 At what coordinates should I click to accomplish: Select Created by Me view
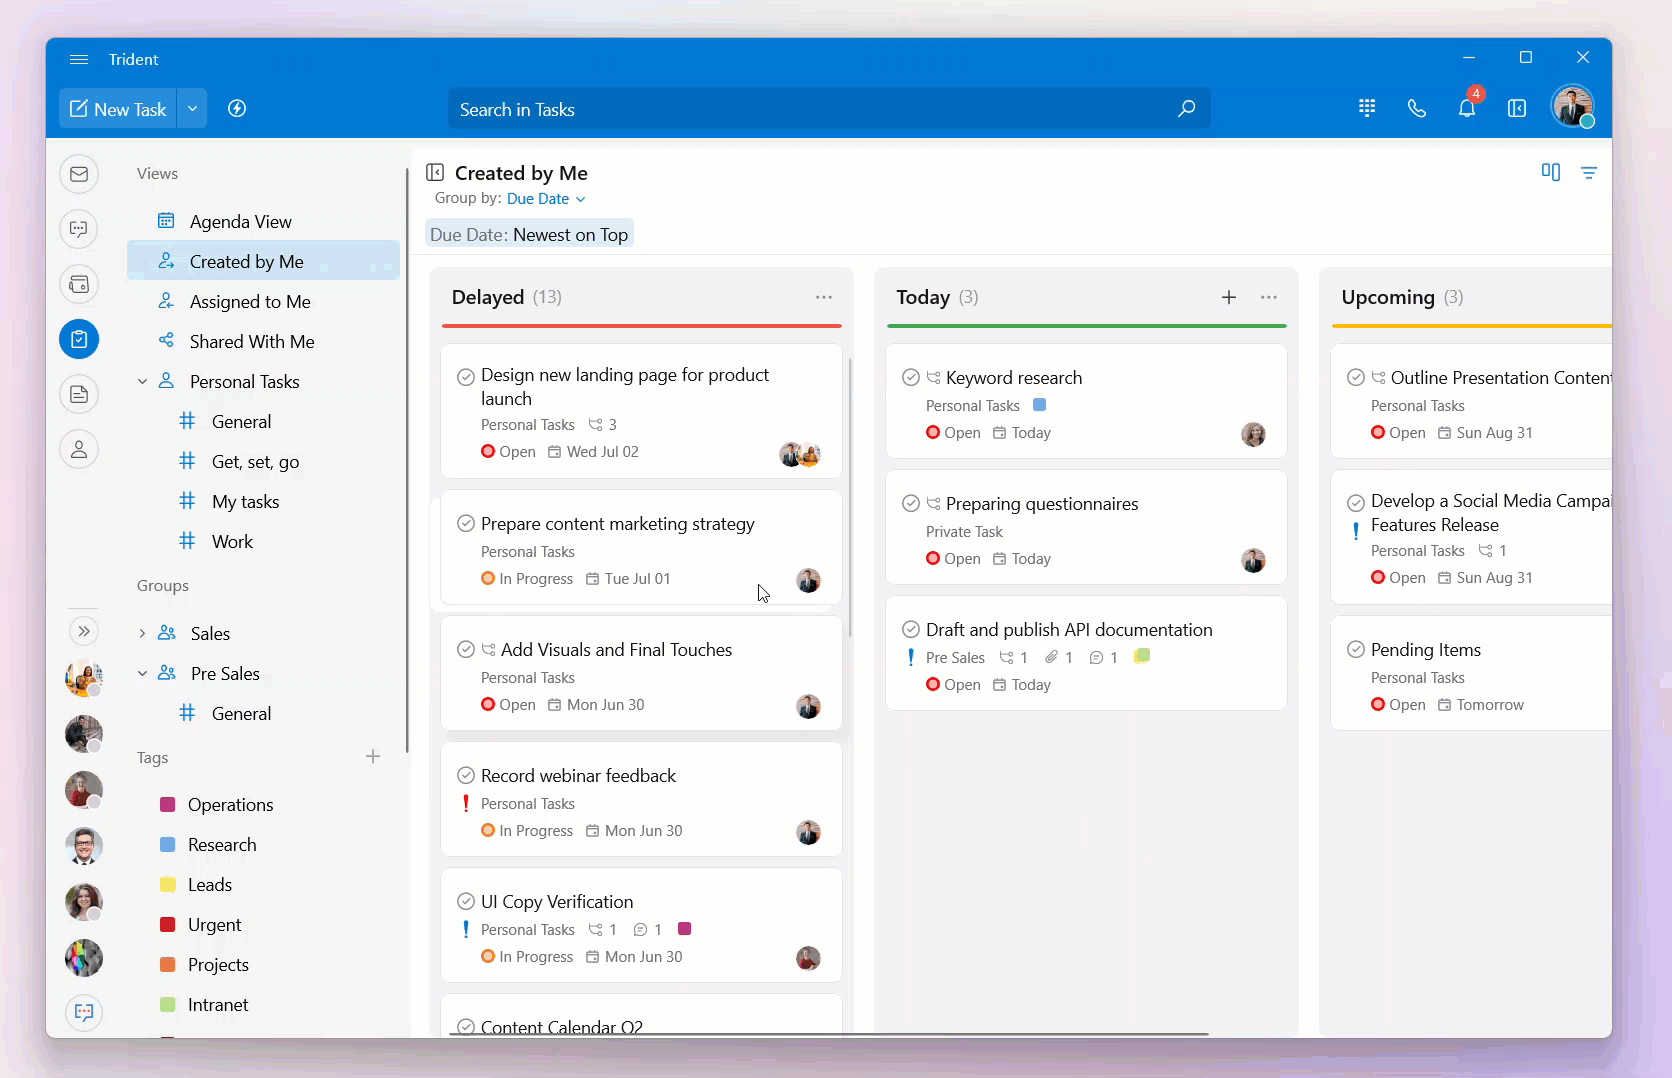(263, 262)
